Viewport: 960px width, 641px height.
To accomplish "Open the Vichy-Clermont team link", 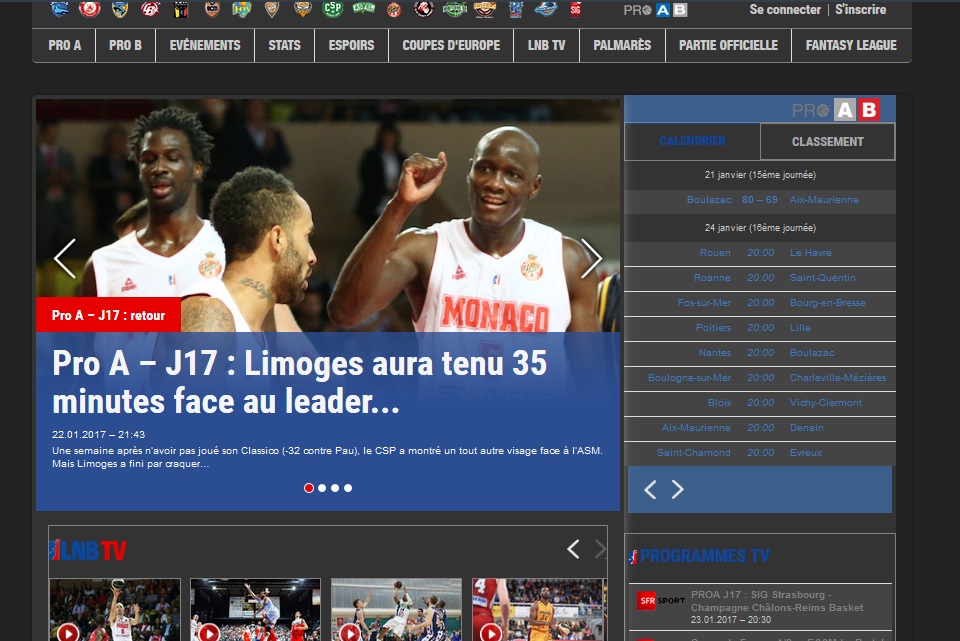I will [826, 402].
